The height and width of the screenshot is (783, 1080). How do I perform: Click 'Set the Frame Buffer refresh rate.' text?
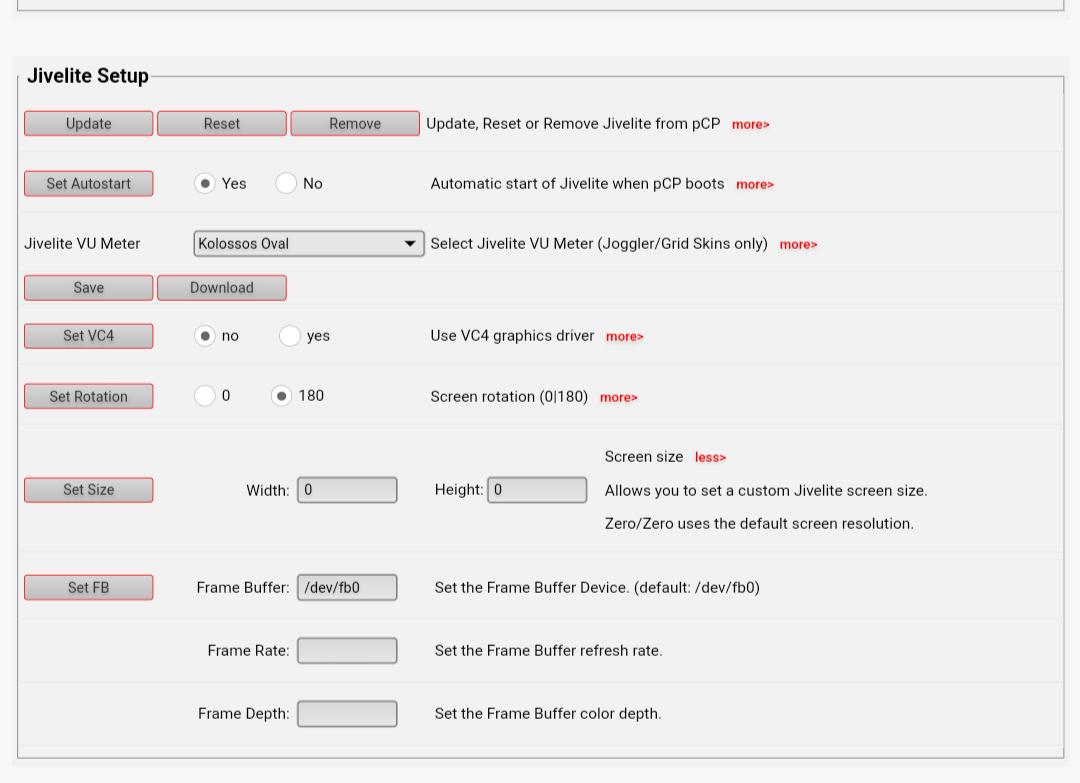pyautogui.click(x=548, y=651)
